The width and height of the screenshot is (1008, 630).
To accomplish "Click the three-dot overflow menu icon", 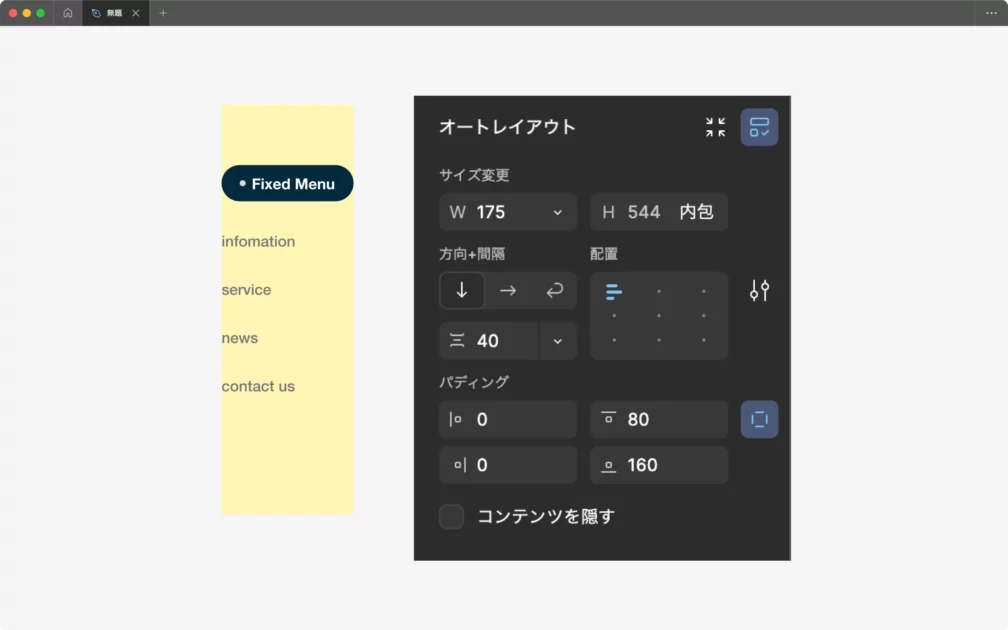I will [x=991, y=13].
